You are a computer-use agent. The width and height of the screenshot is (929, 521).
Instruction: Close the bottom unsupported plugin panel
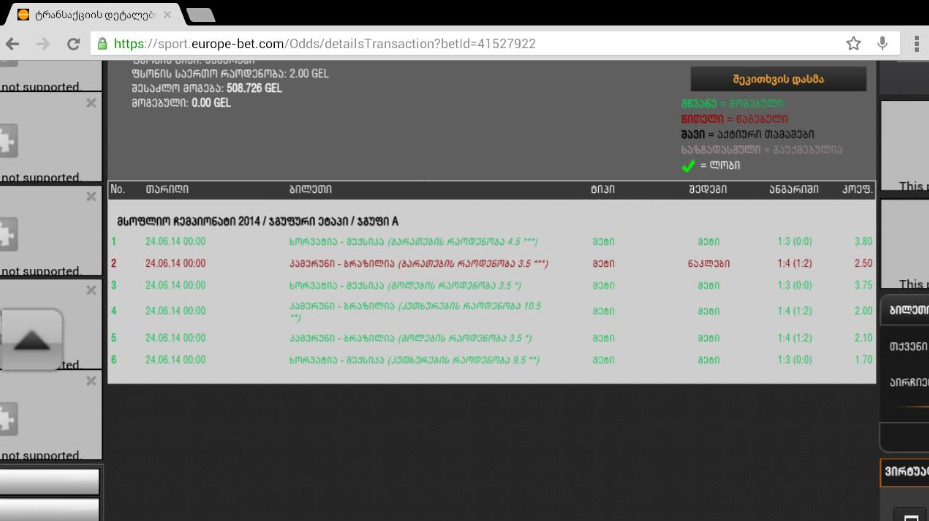coord(91,381)
